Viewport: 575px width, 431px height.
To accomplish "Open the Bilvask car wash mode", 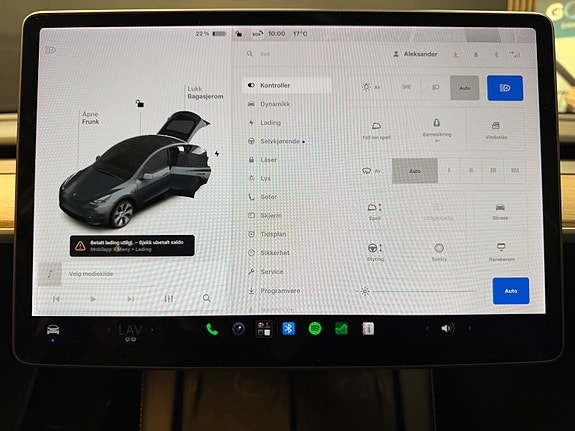I will pyautogui.click(x=500, y=211).
